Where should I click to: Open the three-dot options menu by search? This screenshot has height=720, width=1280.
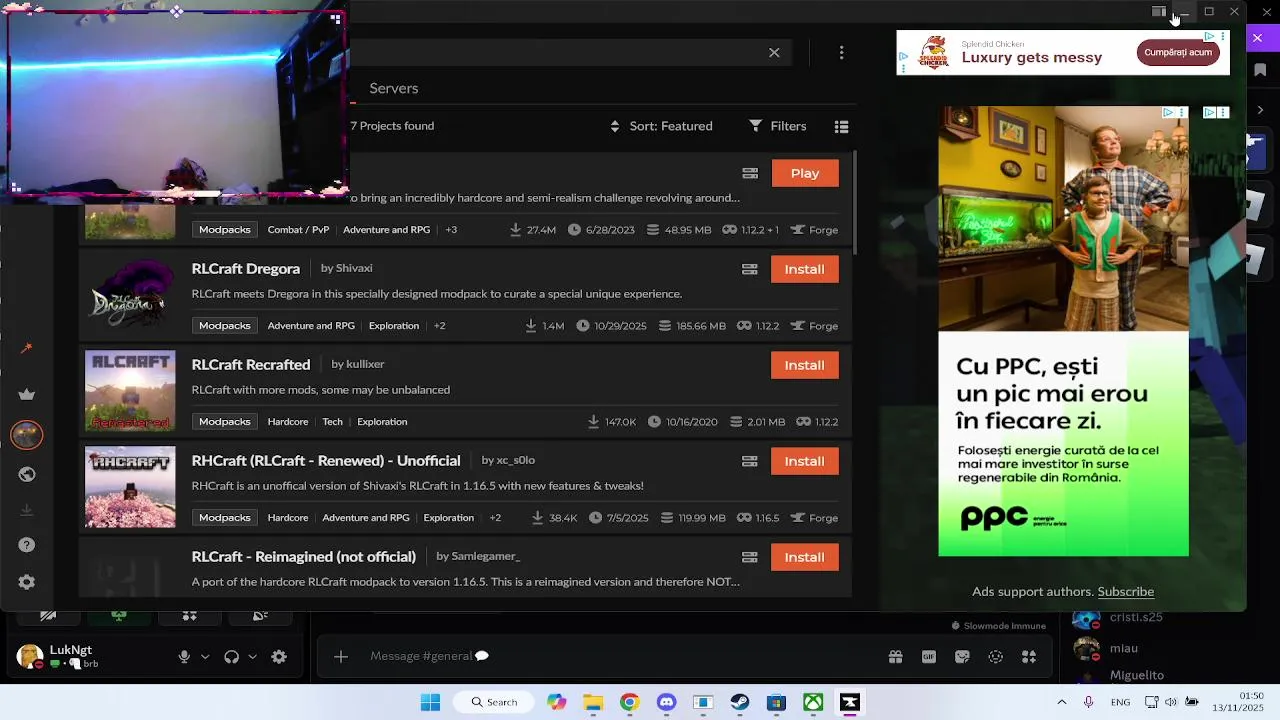pos(842,52)
